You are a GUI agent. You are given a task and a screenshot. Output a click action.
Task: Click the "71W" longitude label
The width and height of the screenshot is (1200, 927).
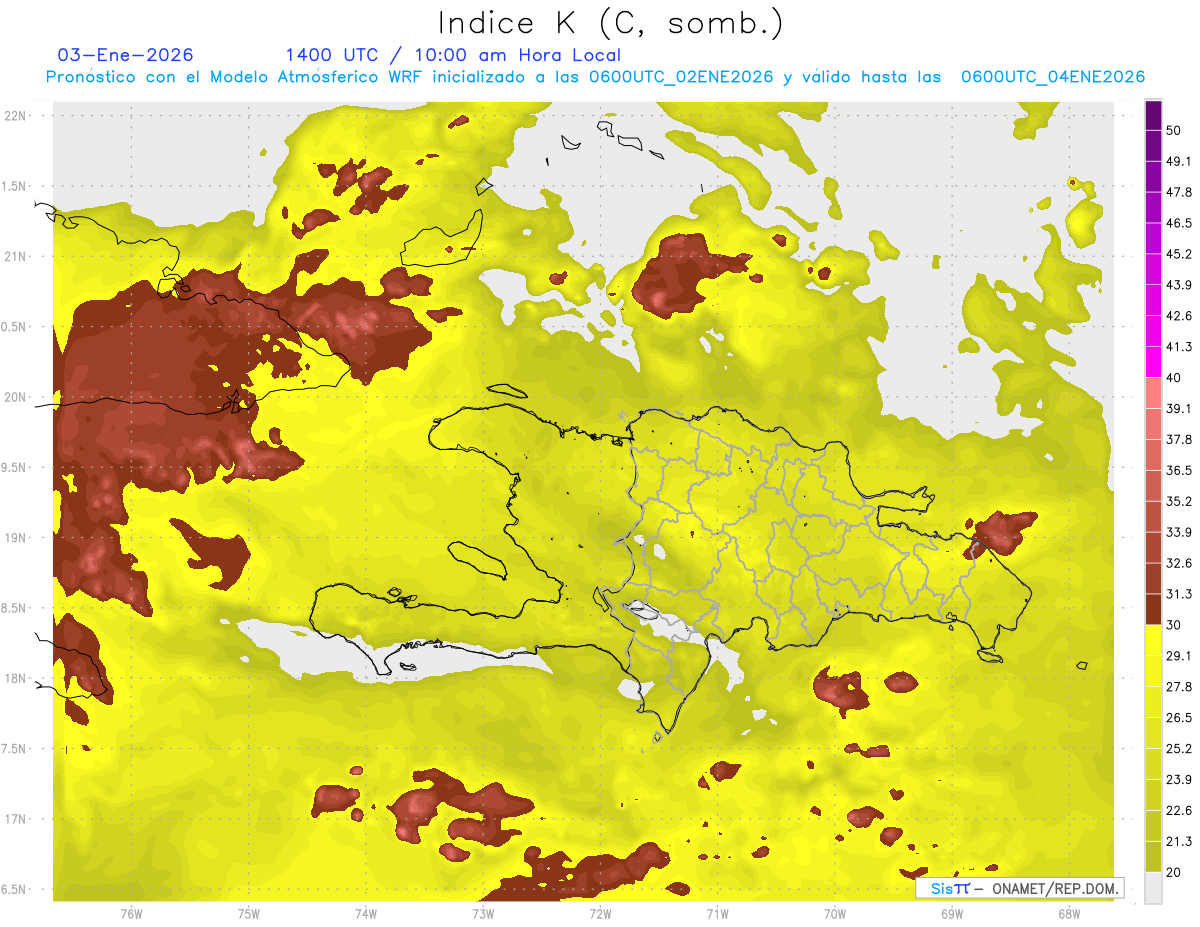click(x=717, y=914)
